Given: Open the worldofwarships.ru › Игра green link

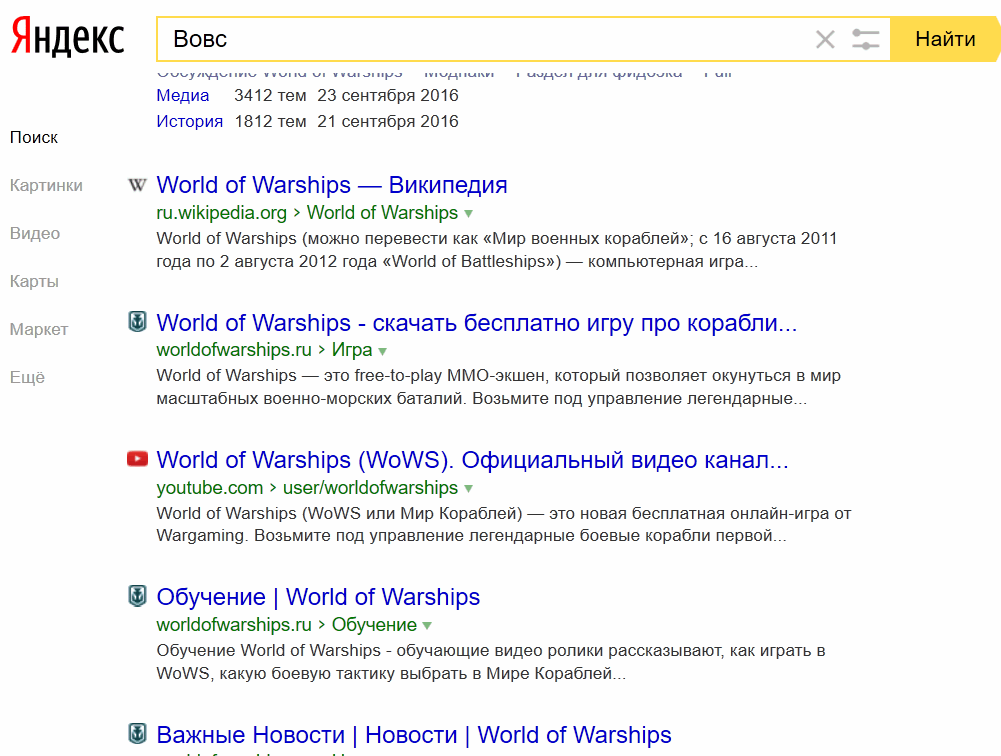Looking at the screenshot, I should point(264,350).
